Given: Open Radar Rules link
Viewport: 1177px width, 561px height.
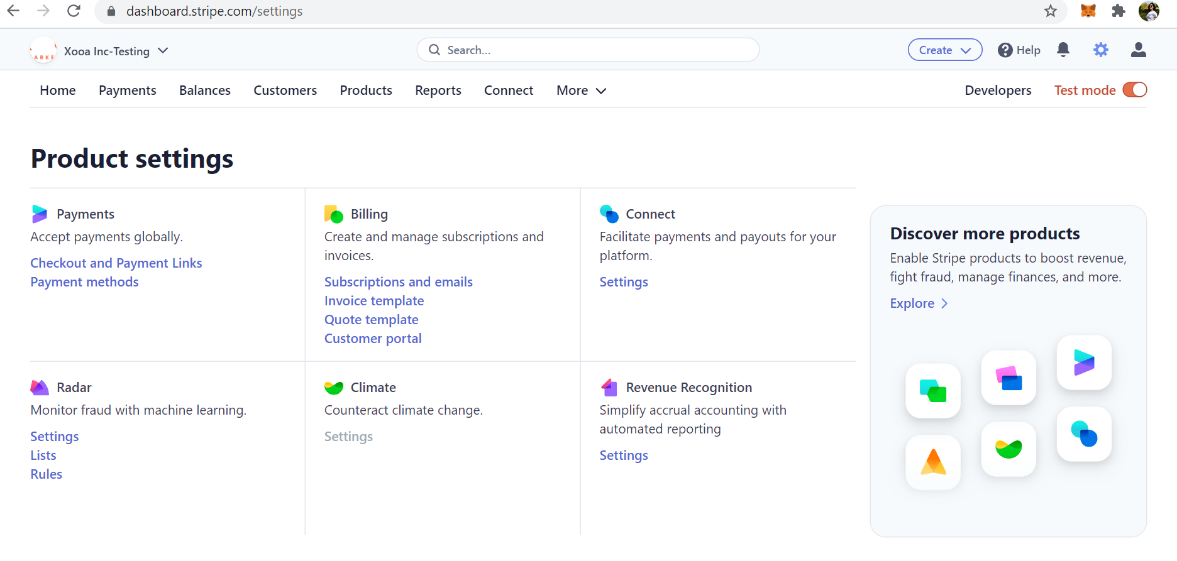Looking at the screenshot, I should [47, 474].
